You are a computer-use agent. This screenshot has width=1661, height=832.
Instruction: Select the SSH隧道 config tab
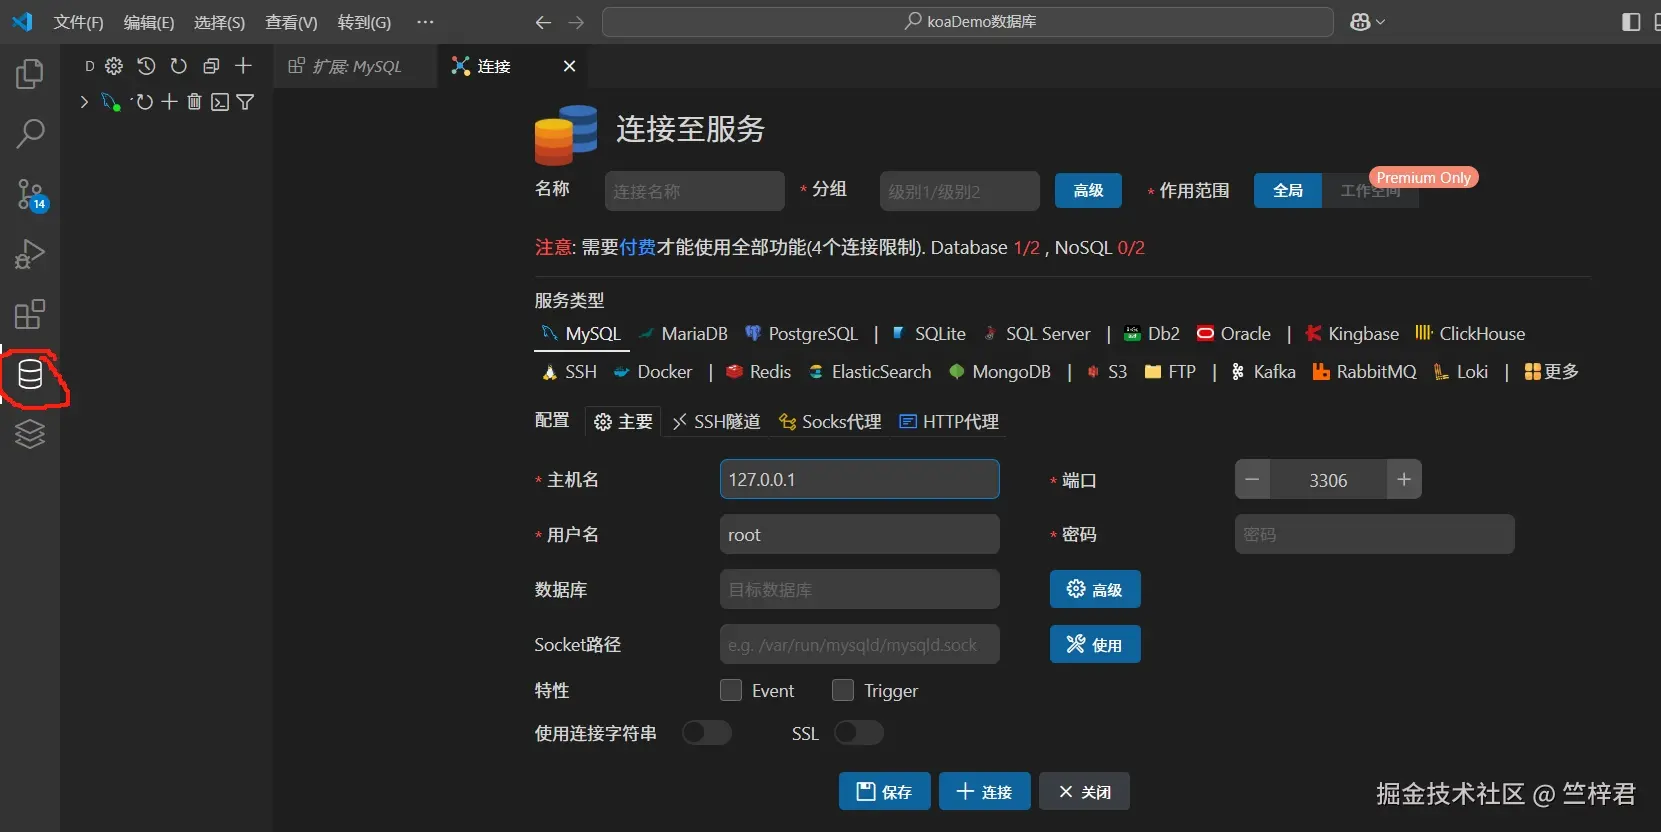[x=716, y=422]
